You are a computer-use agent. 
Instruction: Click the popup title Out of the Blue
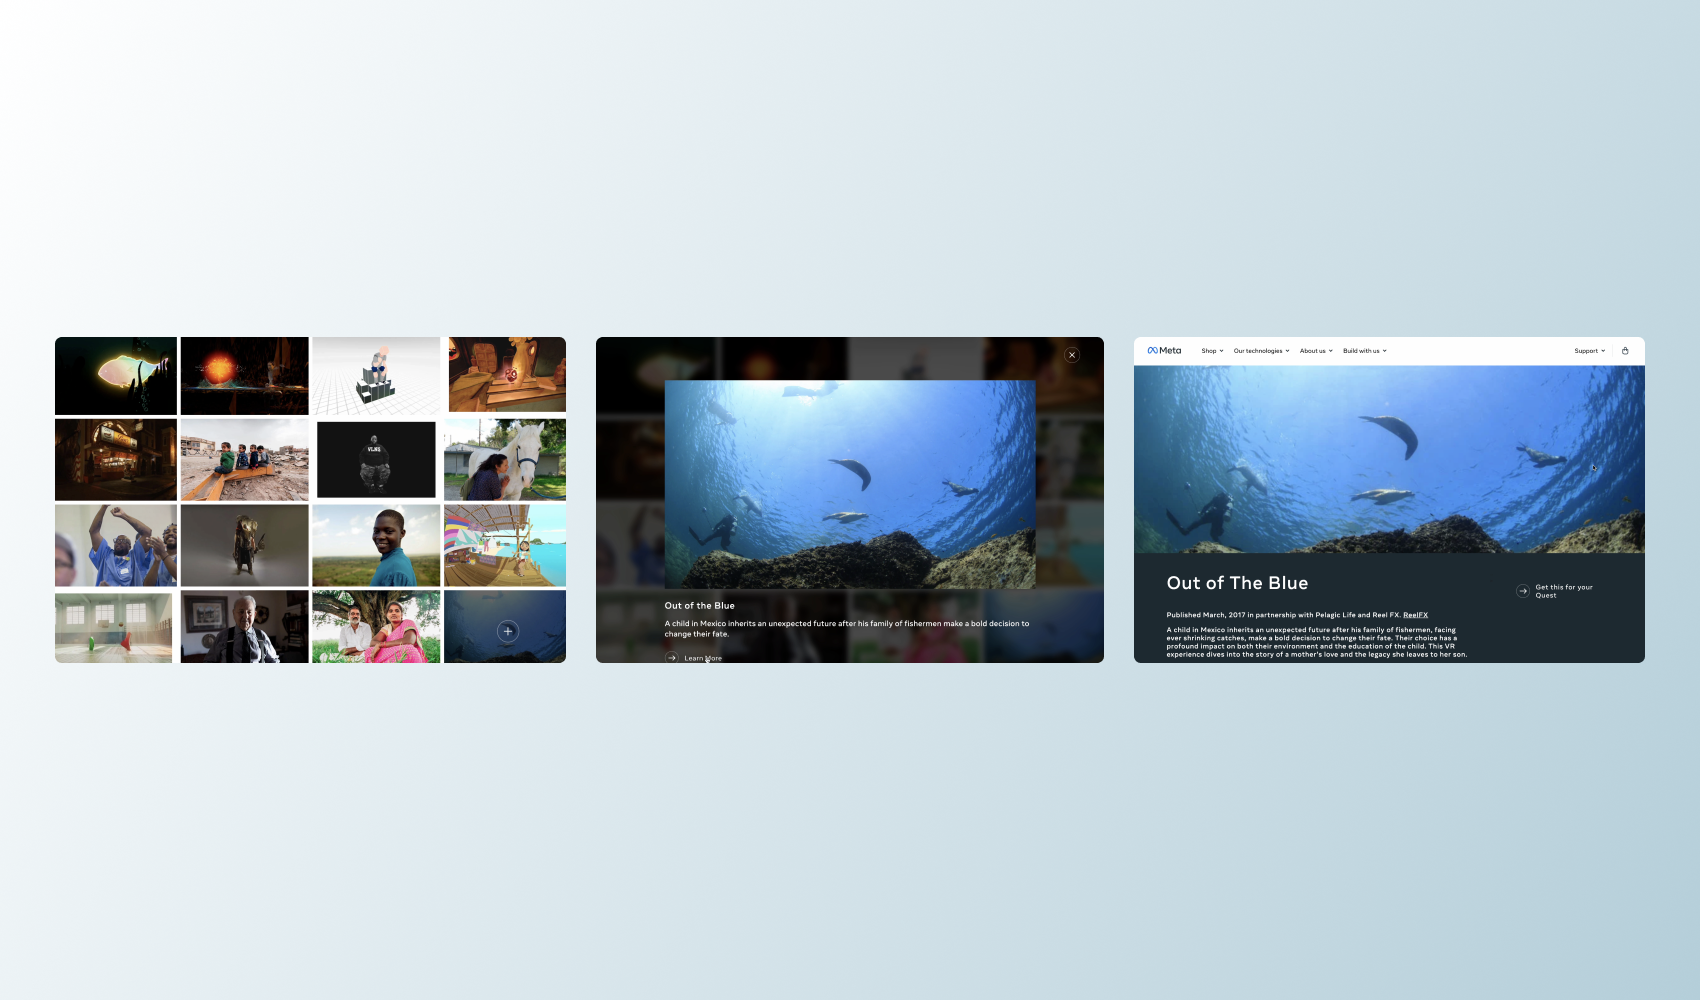click(700, 606)
